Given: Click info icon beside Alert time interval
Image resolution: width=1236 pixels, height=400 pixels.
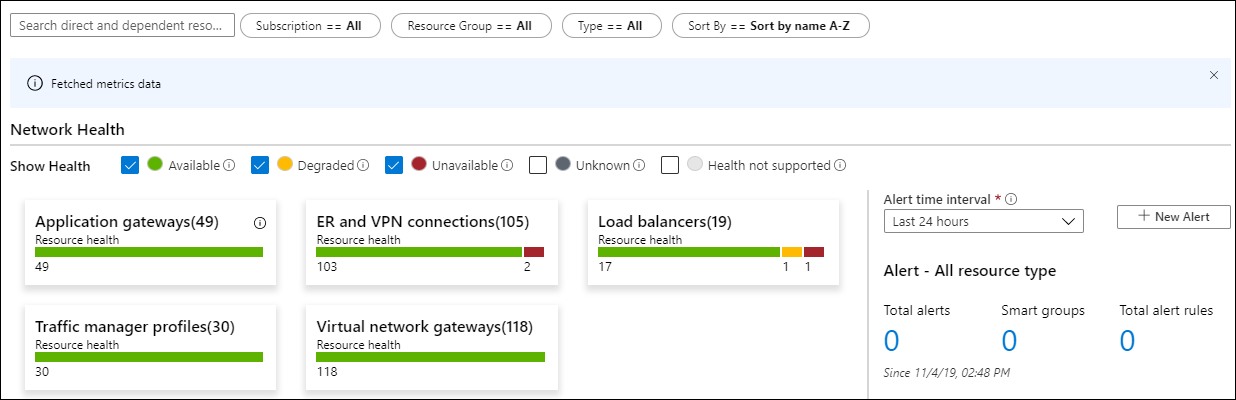Looking at the screenshot, I should [x=1011, y=199].
